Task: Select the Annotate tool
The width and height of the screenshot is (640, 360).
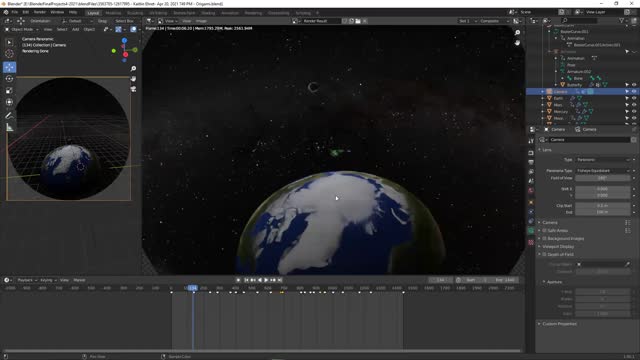Action: [x=9, y=116]
